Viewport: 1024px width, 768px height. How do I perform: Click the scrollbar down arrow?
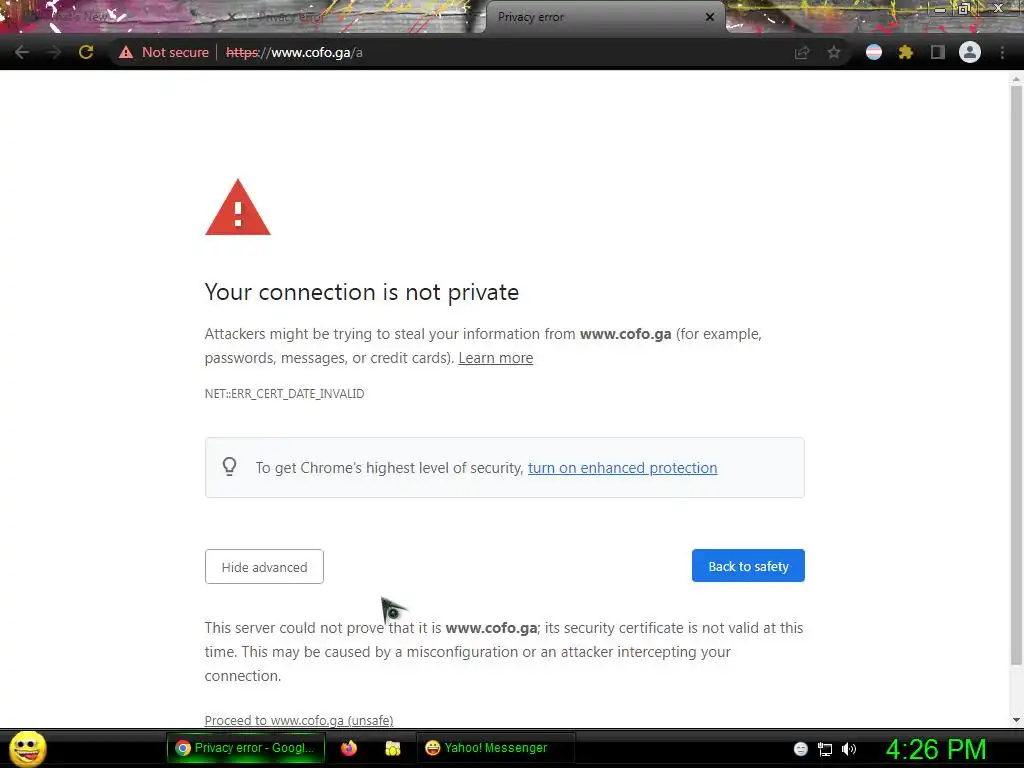click(1016, 720)
